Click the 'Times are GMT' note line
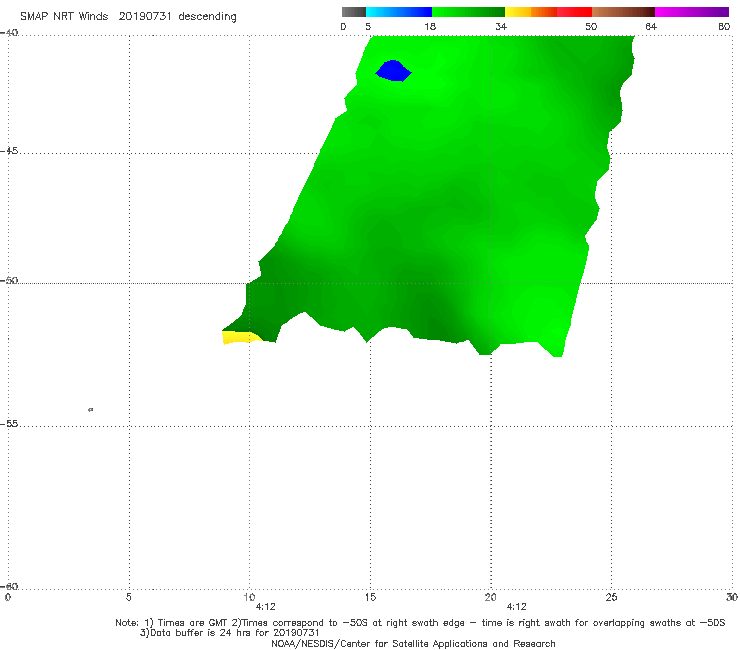Screen dimensions: 740x650 [x=420, y=623]
